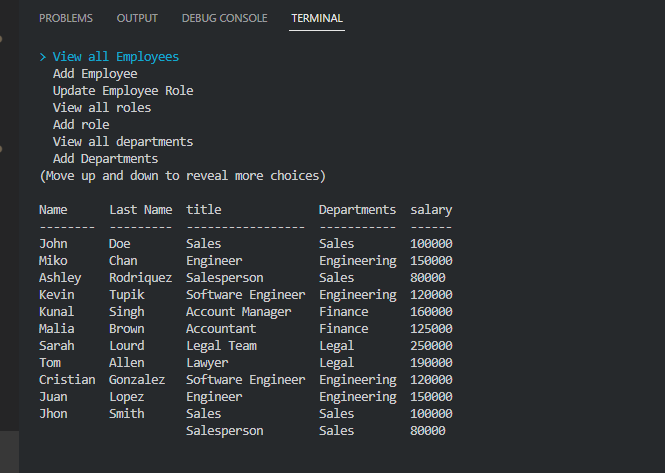Screen dimensions: 665x473
Task: Click the last name Chan
Action: 123,260
